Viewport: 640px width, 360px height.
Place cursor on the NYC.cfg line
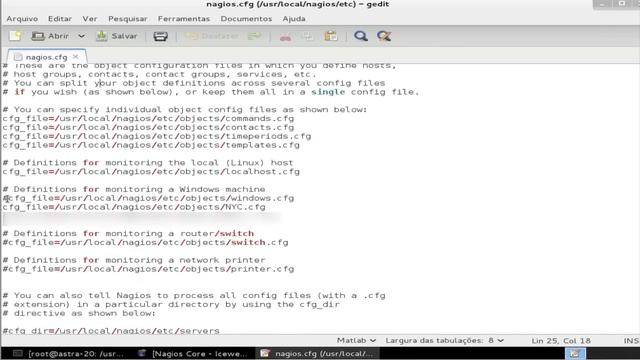[x=134, y=207]
